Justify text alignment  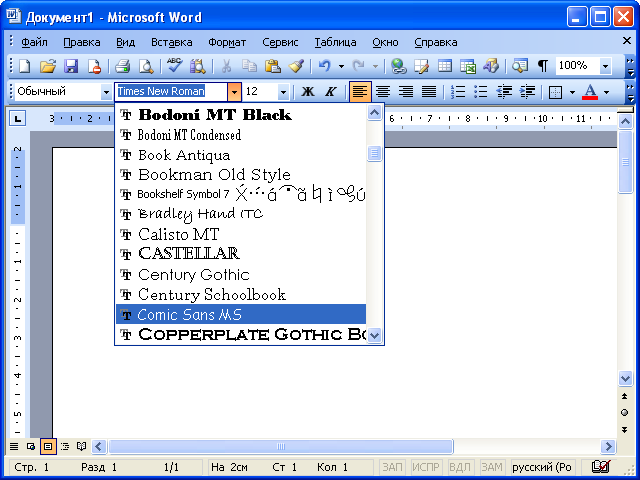[x=429, y=91]
